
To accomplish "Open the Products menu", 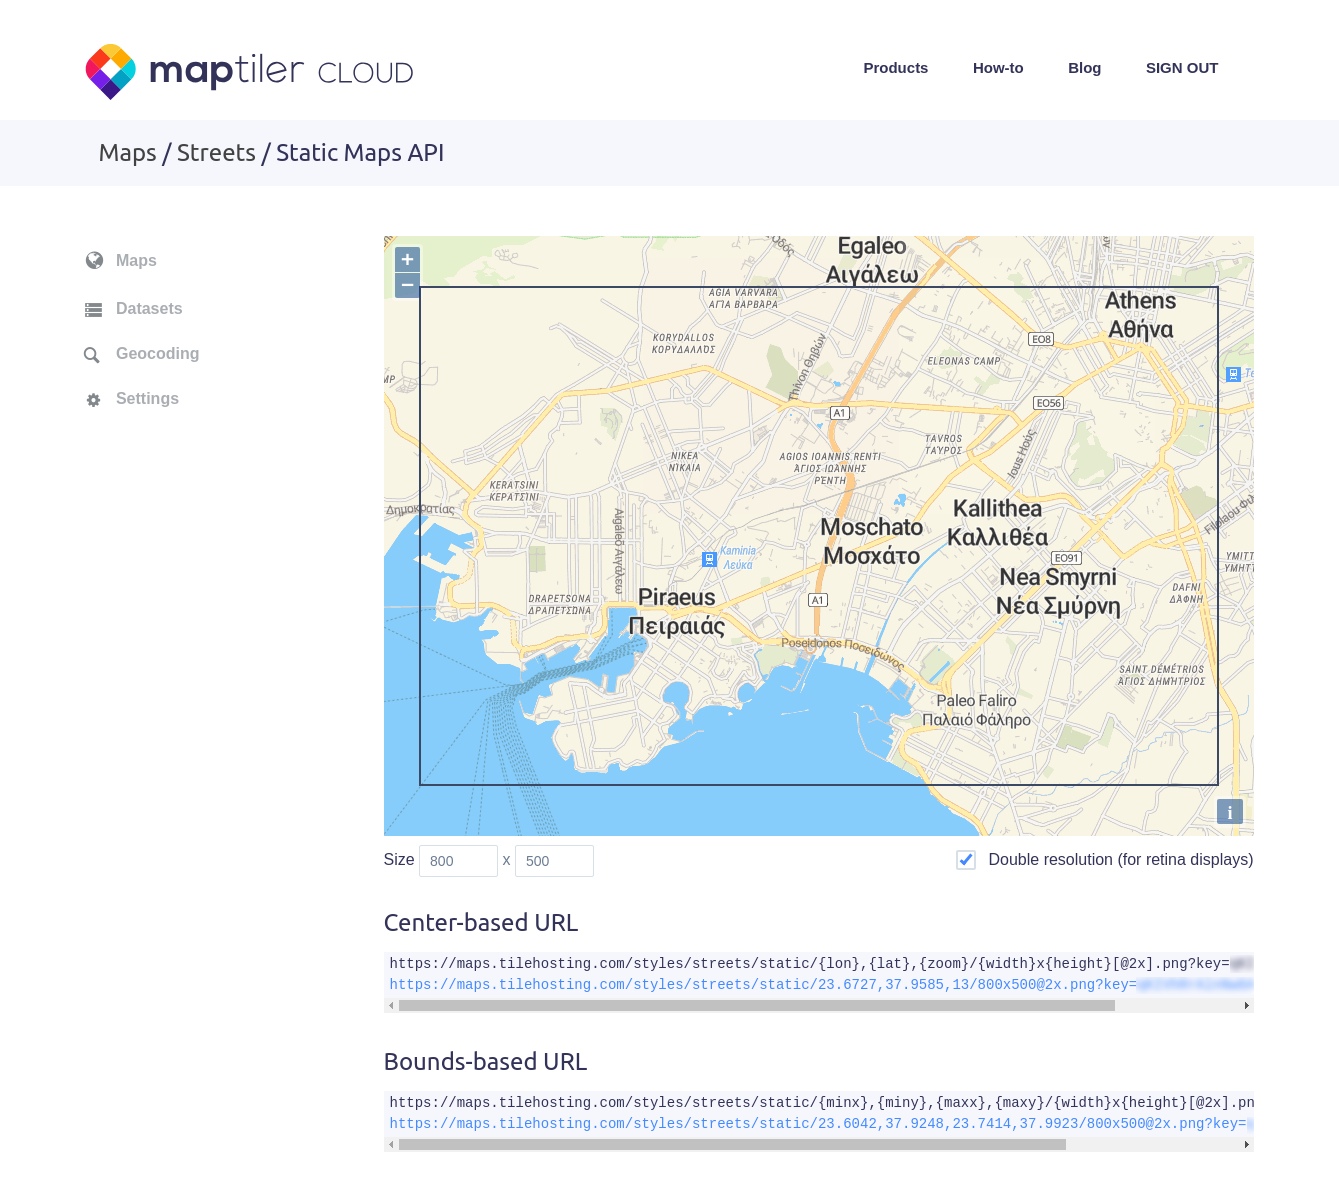I will click(895, 68).
